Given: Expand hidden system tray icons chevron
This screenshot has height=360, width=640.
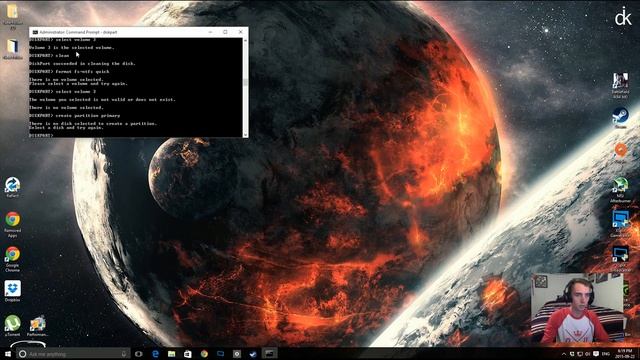Looking at the screenshot, I should click(x=564, y=354).
